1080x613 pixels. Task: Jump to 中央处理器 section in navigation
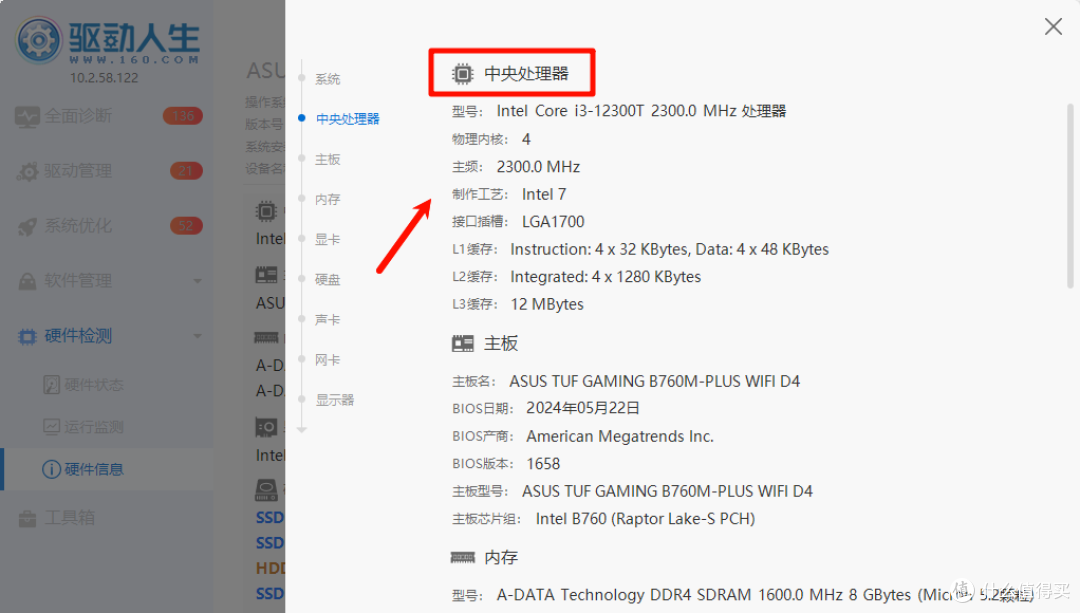348,119
